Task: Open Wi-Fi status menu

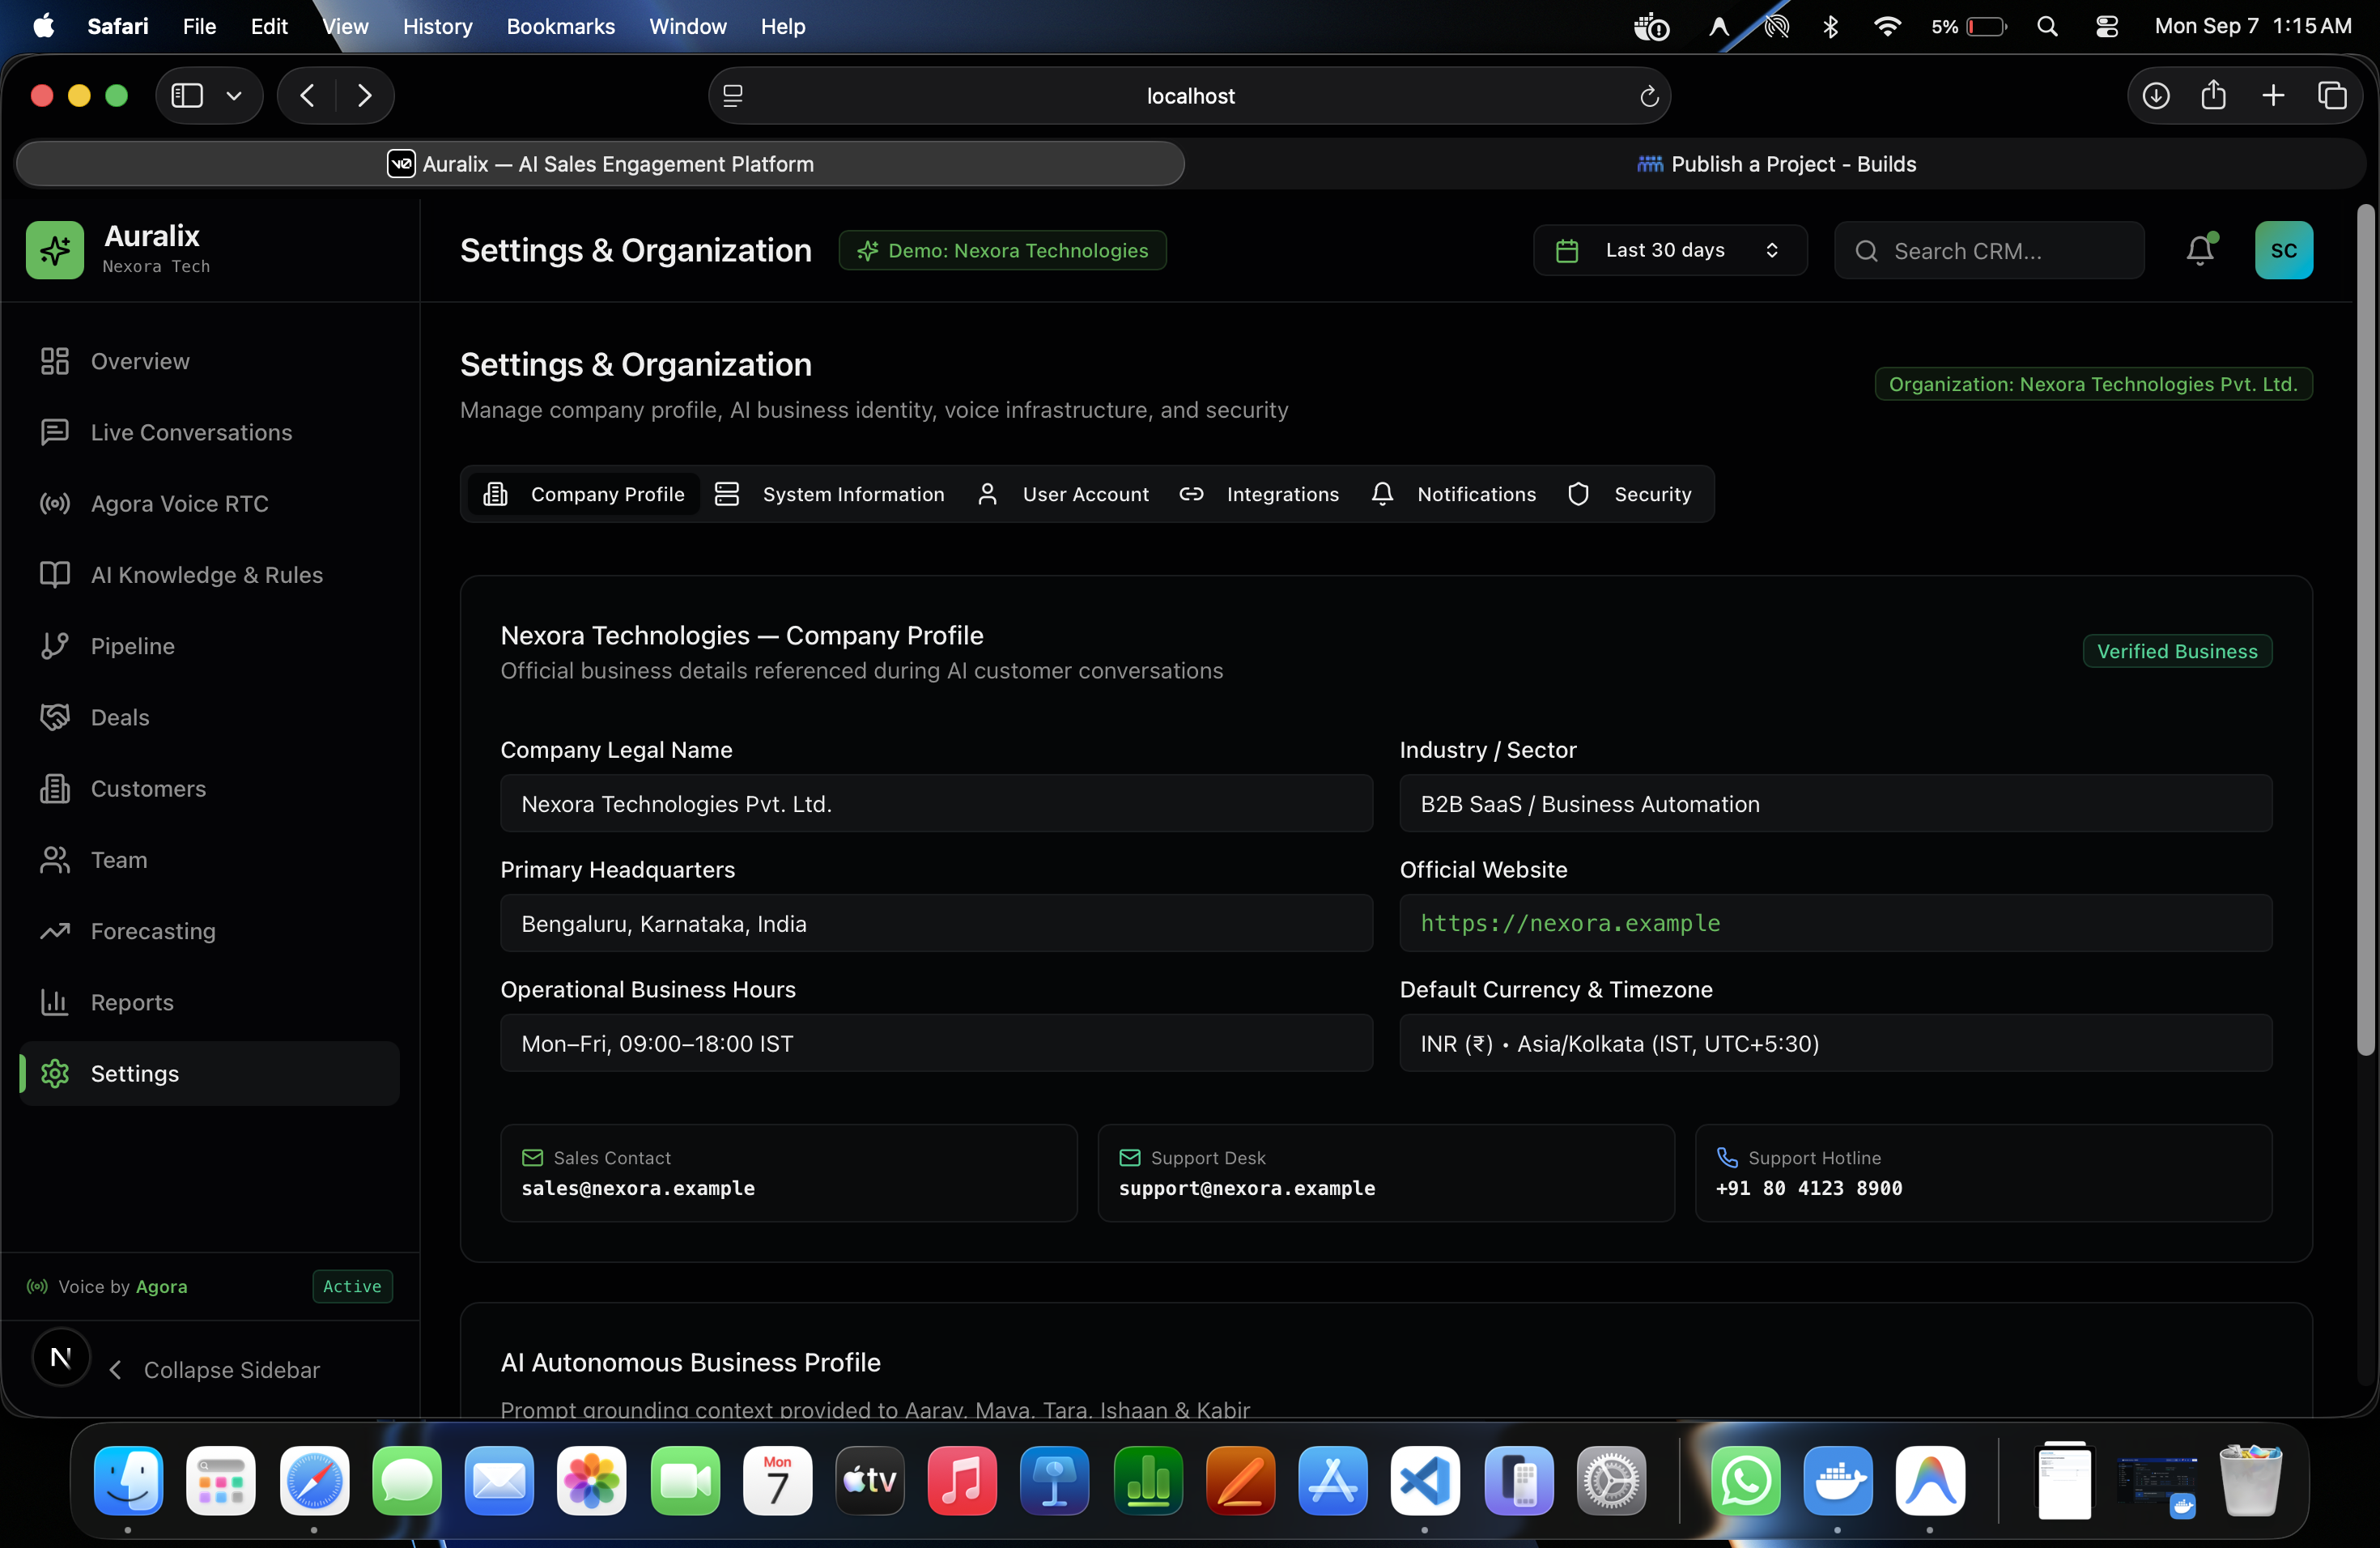Action: pyautogui.click(x=1886, y=27)
